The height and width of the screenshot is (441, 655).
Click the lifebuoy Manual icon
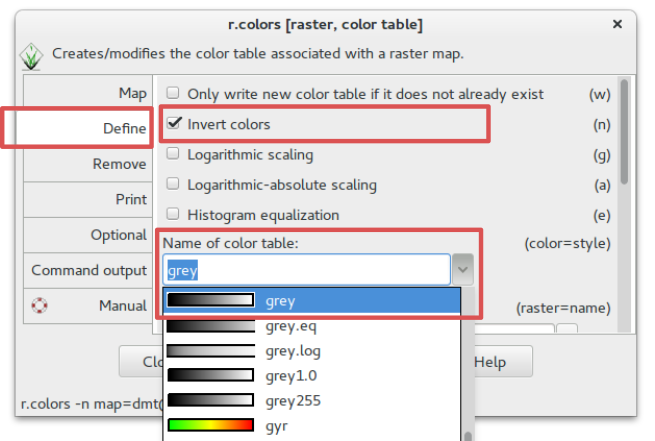(39, 305)
